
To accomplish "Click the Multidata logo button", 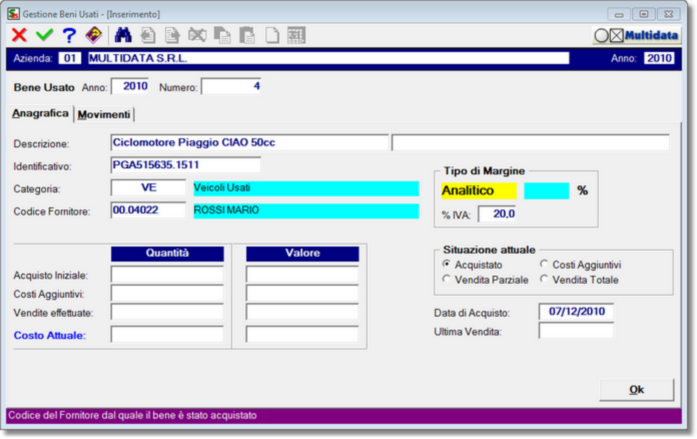I will [637, 35].
